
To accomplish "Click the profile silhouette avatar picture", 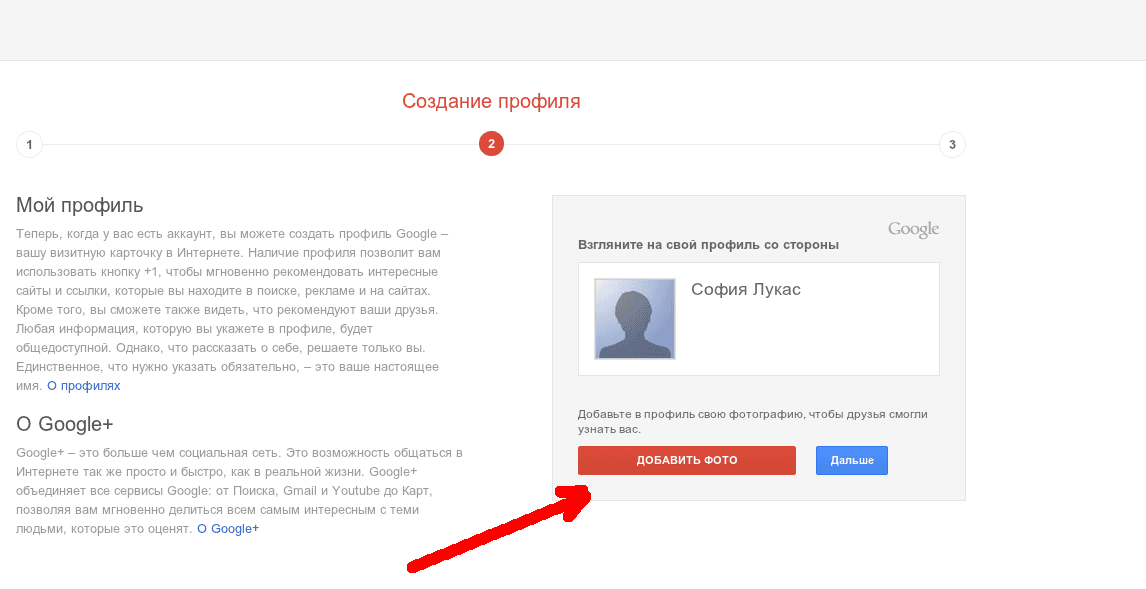I will [x=634, y=319].
